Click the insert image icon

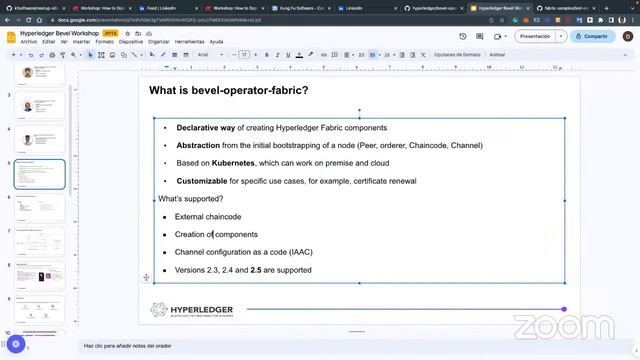pos(112,55)
